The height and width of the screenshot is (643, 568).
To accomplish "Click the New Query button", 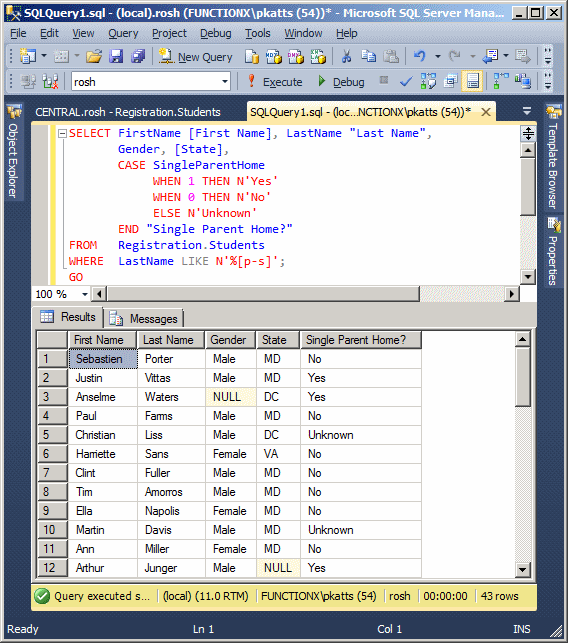I will click(196, 57).
